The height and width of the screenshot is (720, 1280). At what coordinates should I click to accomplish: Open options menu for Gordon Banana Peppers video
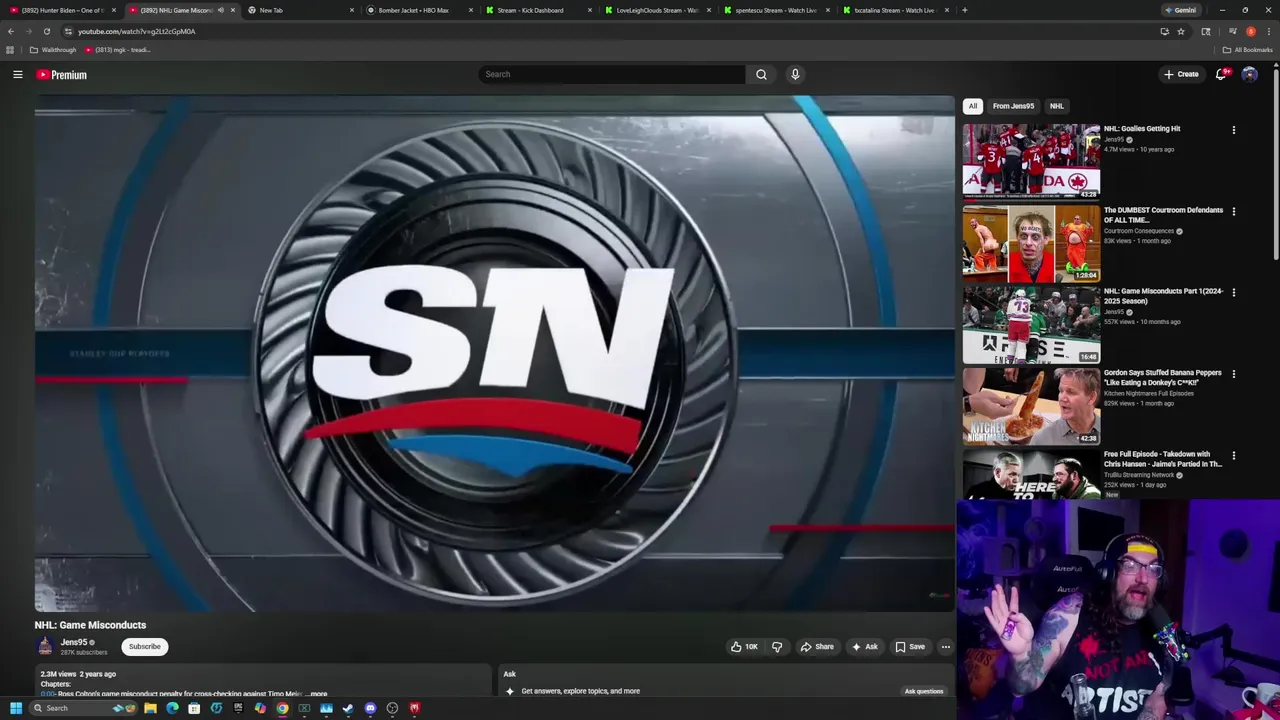click(x=1233, y=374)
